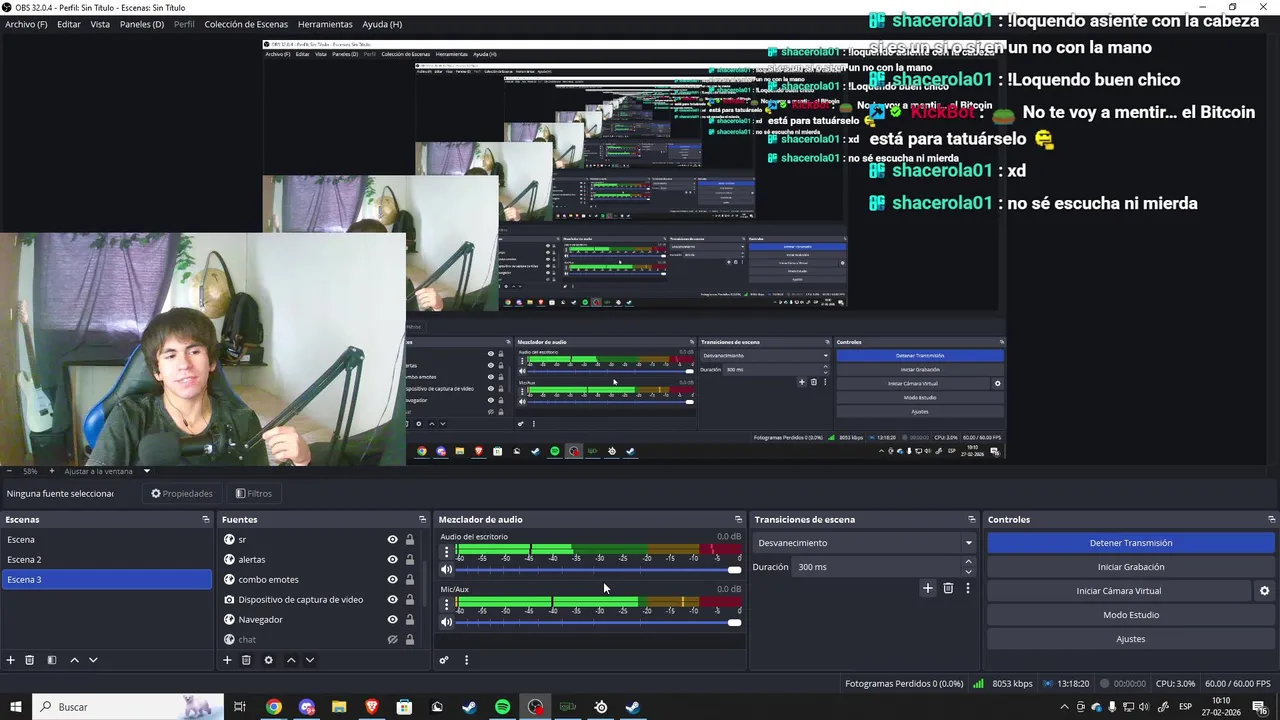
Task: Open virtual camera settings gear
Action: [1264, 591]
